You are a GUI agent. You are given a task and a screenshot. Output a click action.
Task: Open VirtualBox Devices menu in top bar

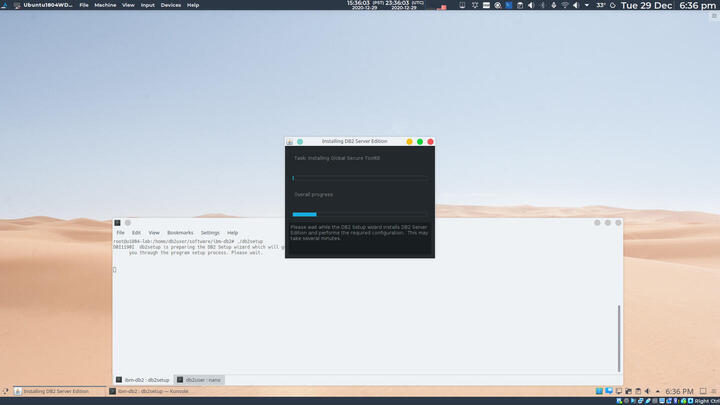[170, 5]
